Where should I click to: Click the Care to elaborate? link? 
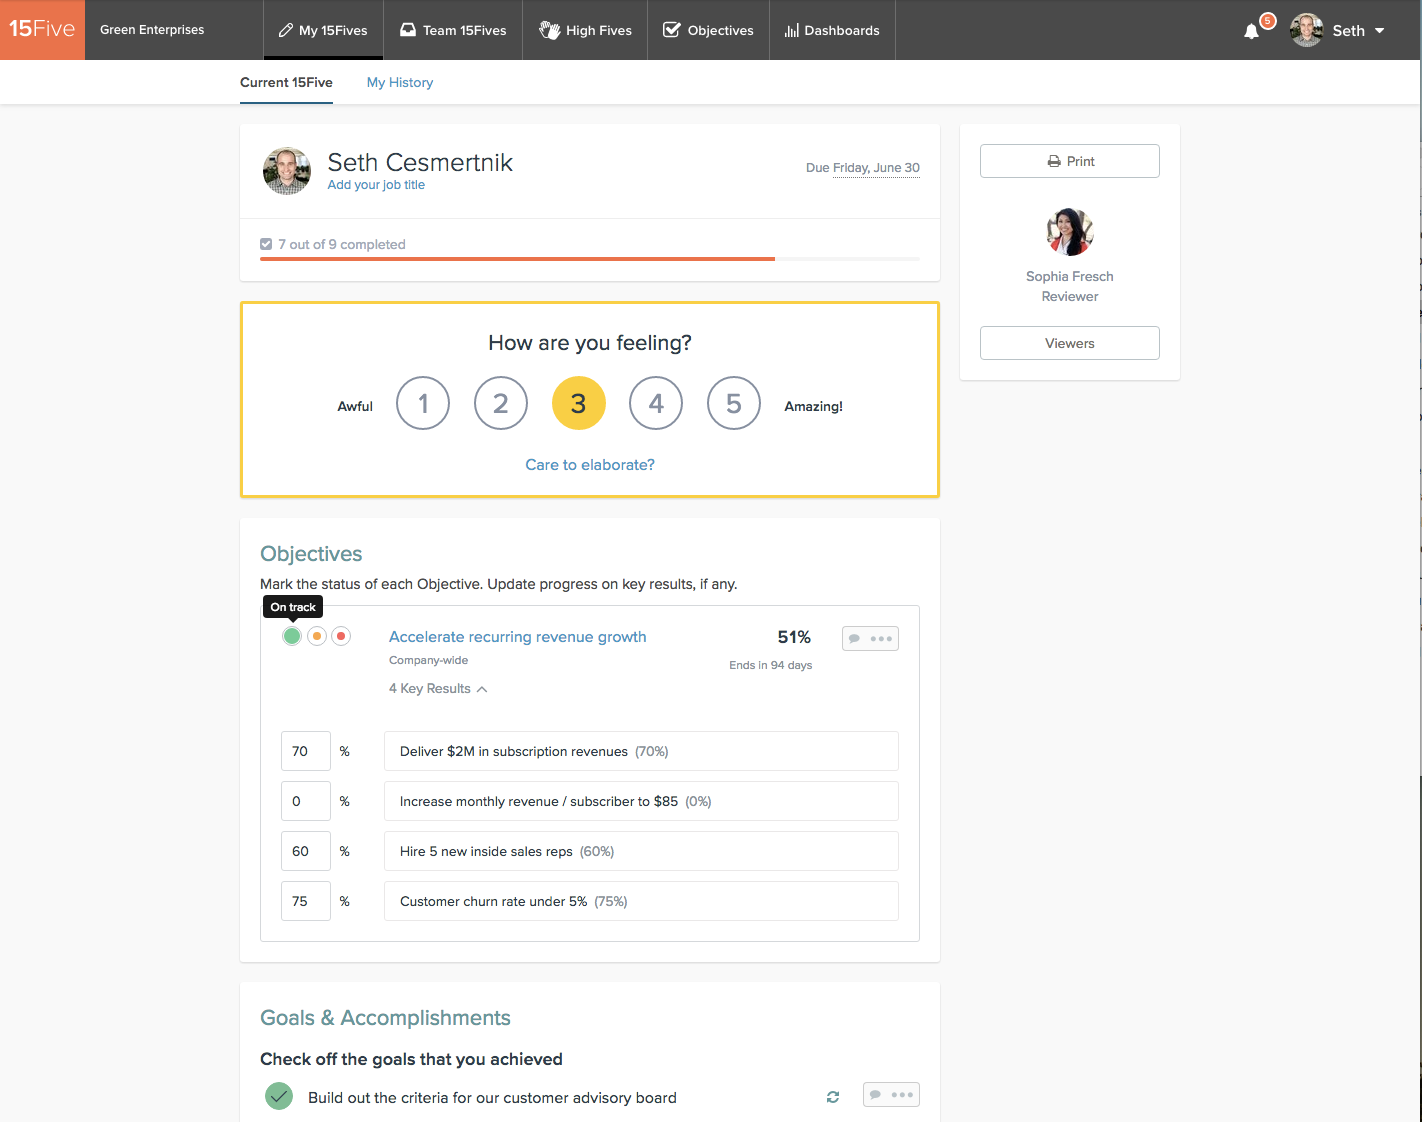click(x=590, y=465)
